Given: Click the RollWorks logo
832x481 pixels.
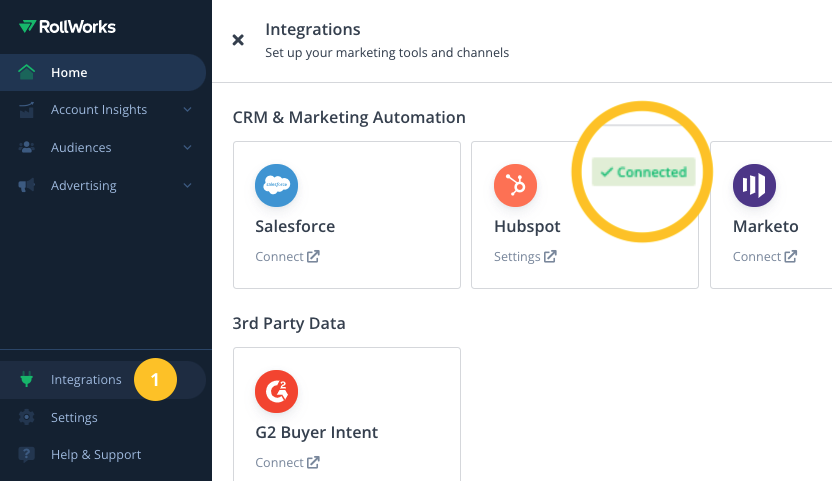Looking at the screenshot, I should tap(67, 27).
